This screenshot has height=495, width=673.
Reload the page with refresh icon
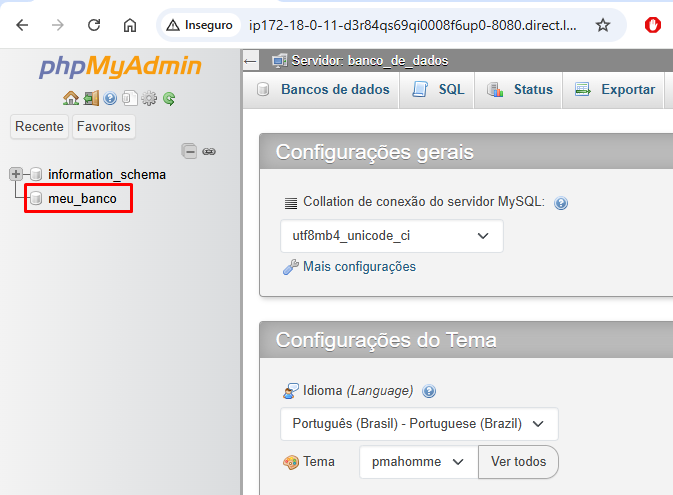coord(94,25)
